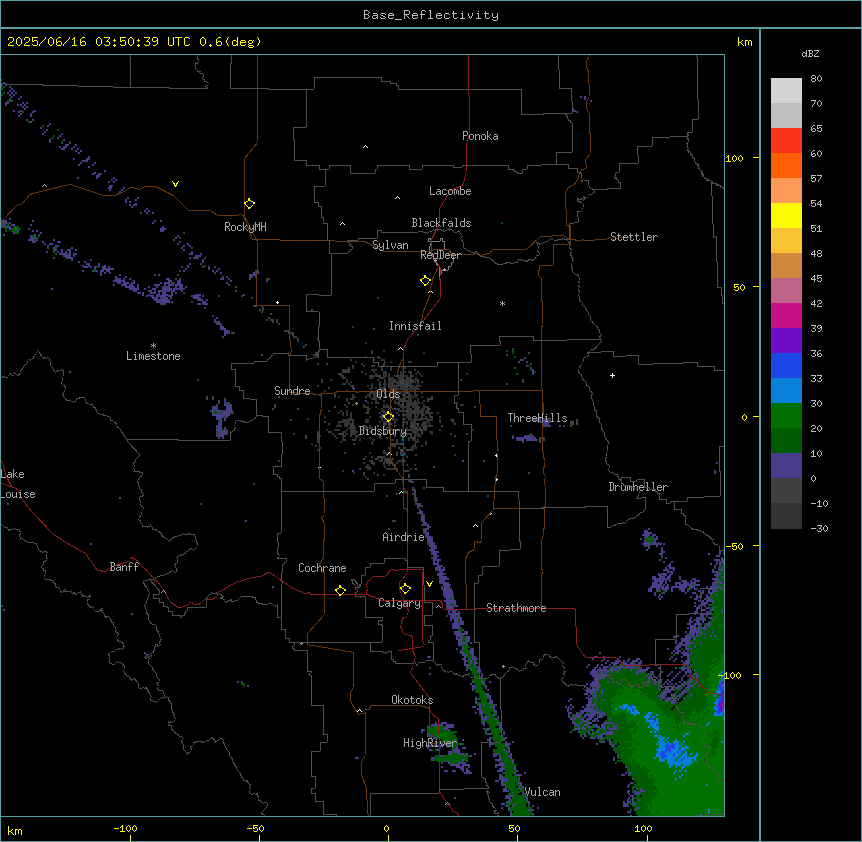Click the yellow diamond marker above Calgary label
Screen dimensions: 862x842
point(405,589)
